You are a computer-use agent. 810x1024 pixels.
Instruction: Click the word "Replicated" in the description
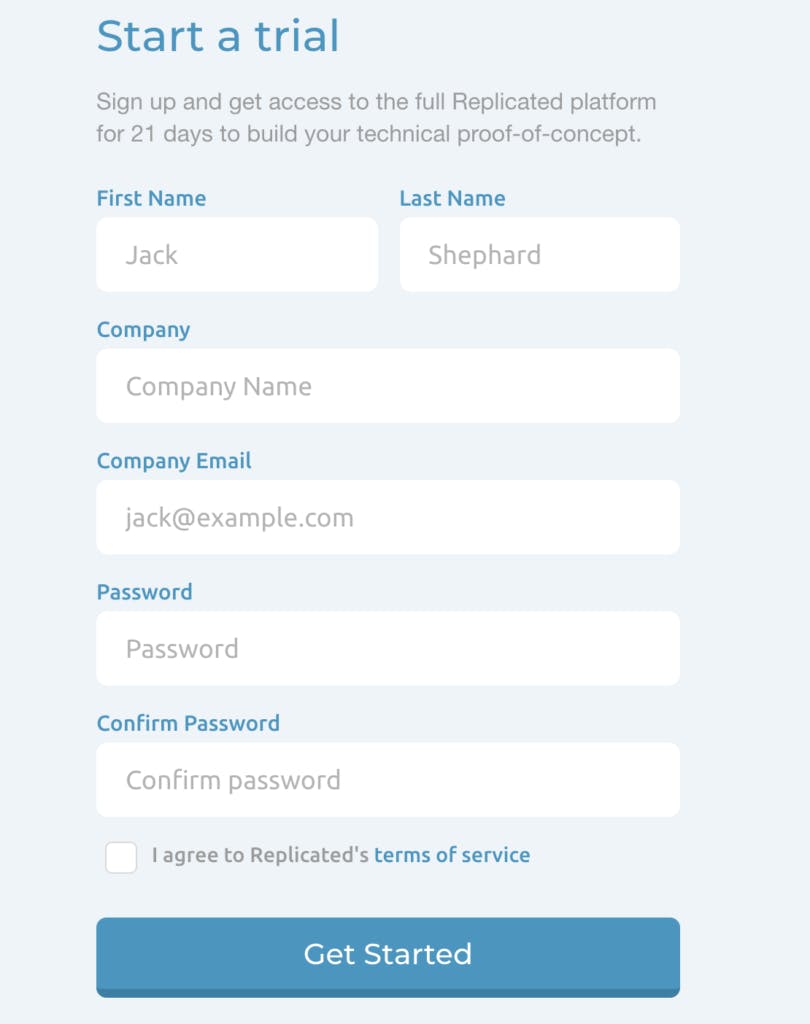click(x=508, y=102)
